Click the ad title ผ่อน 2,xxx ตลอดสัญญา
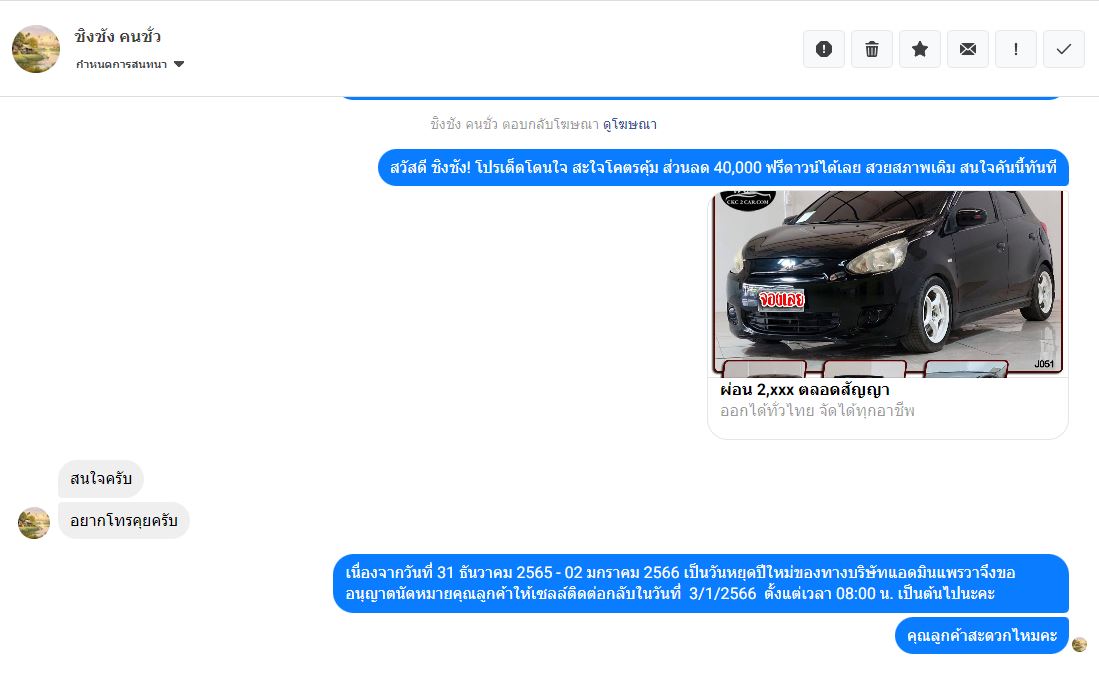The height and width of the screenshot is (677, 1099). (805, 390)
